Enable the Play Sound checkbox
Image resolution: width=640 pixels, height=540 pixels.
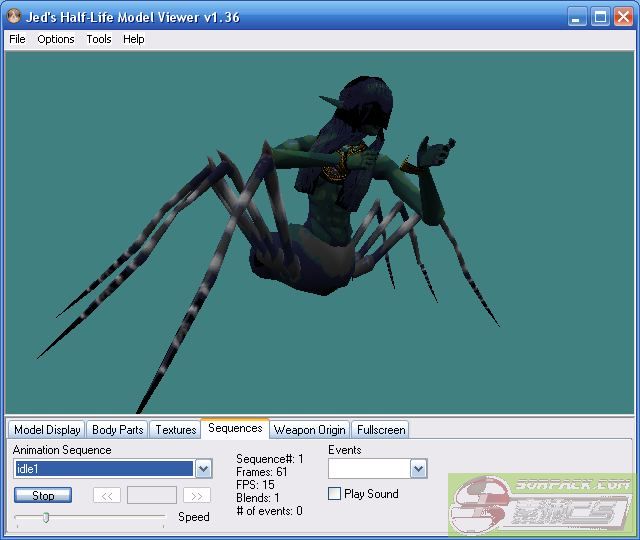[x=335, y=494]
